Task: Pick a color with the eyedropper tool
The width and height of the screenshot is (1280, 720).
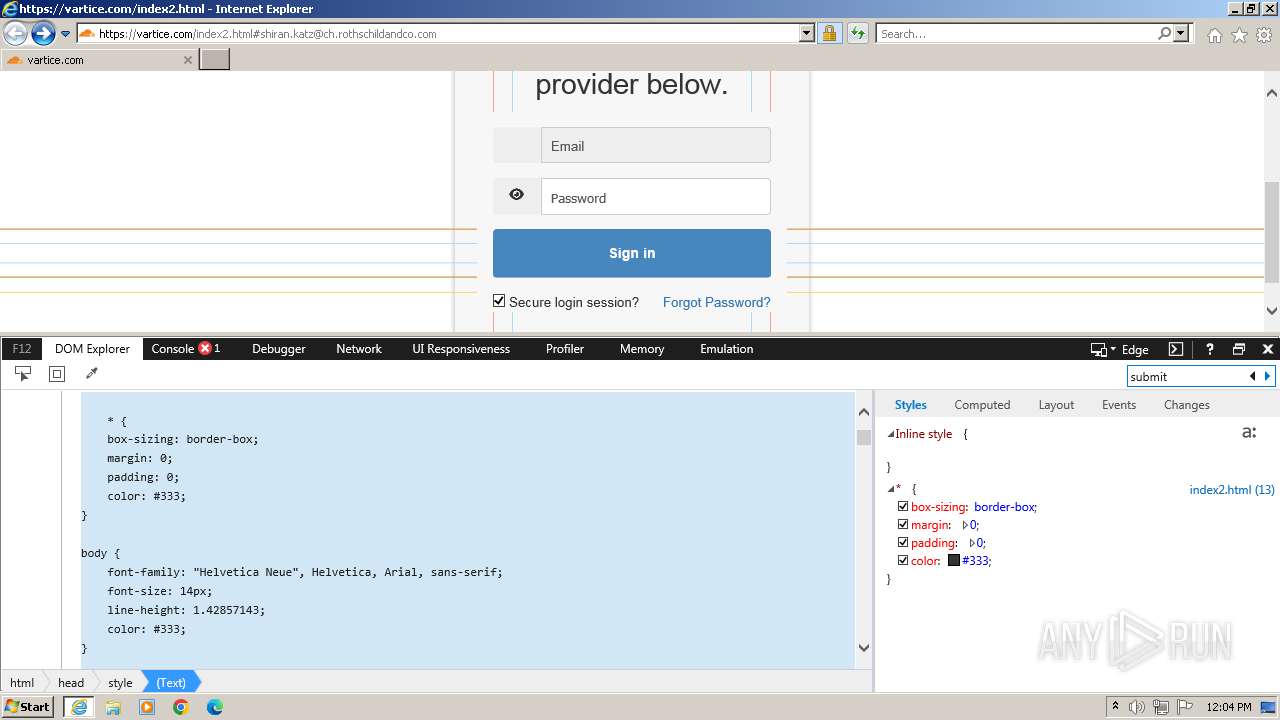Action: tap(92, 374)
